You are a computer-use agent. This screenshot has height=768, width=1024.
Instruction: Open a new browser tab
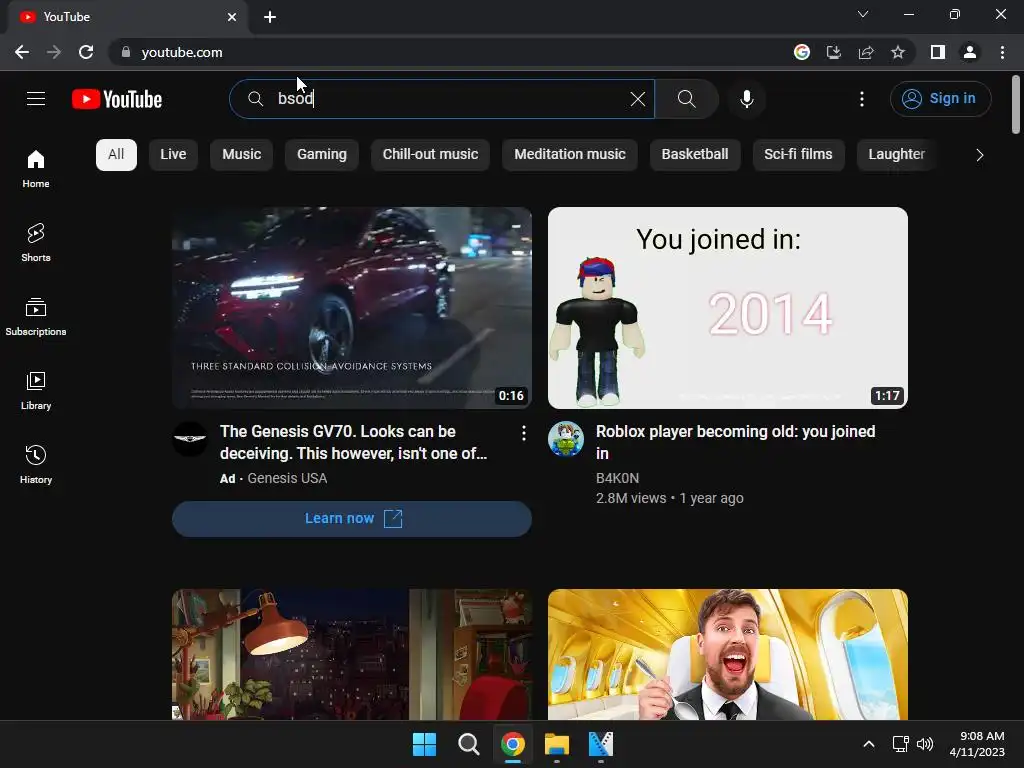pos(270,17)
